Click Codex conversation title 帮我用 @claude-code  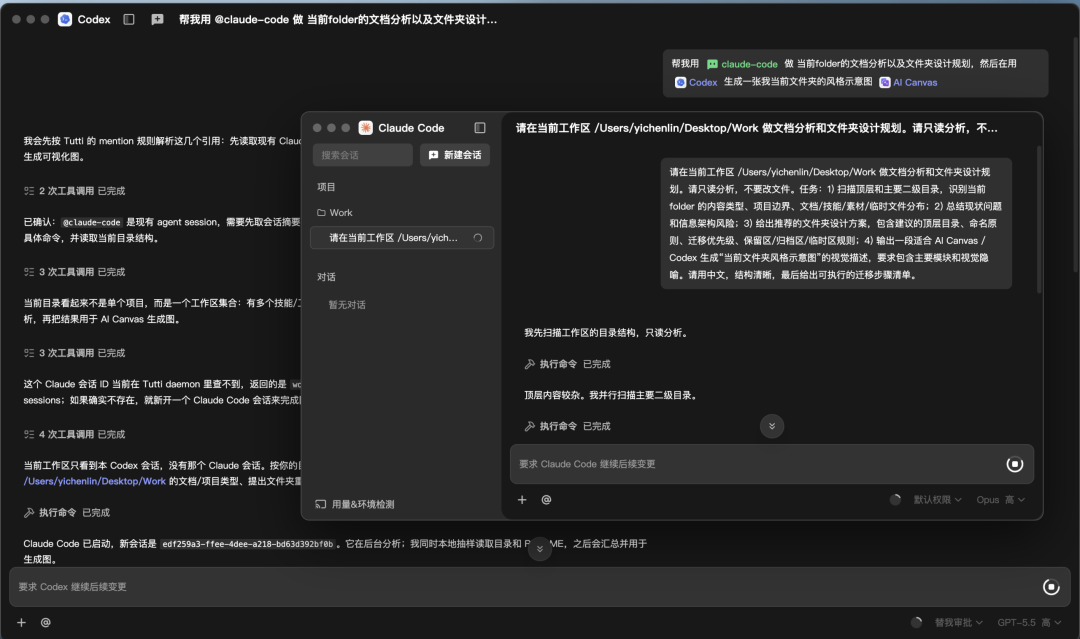tap(338, 19)
